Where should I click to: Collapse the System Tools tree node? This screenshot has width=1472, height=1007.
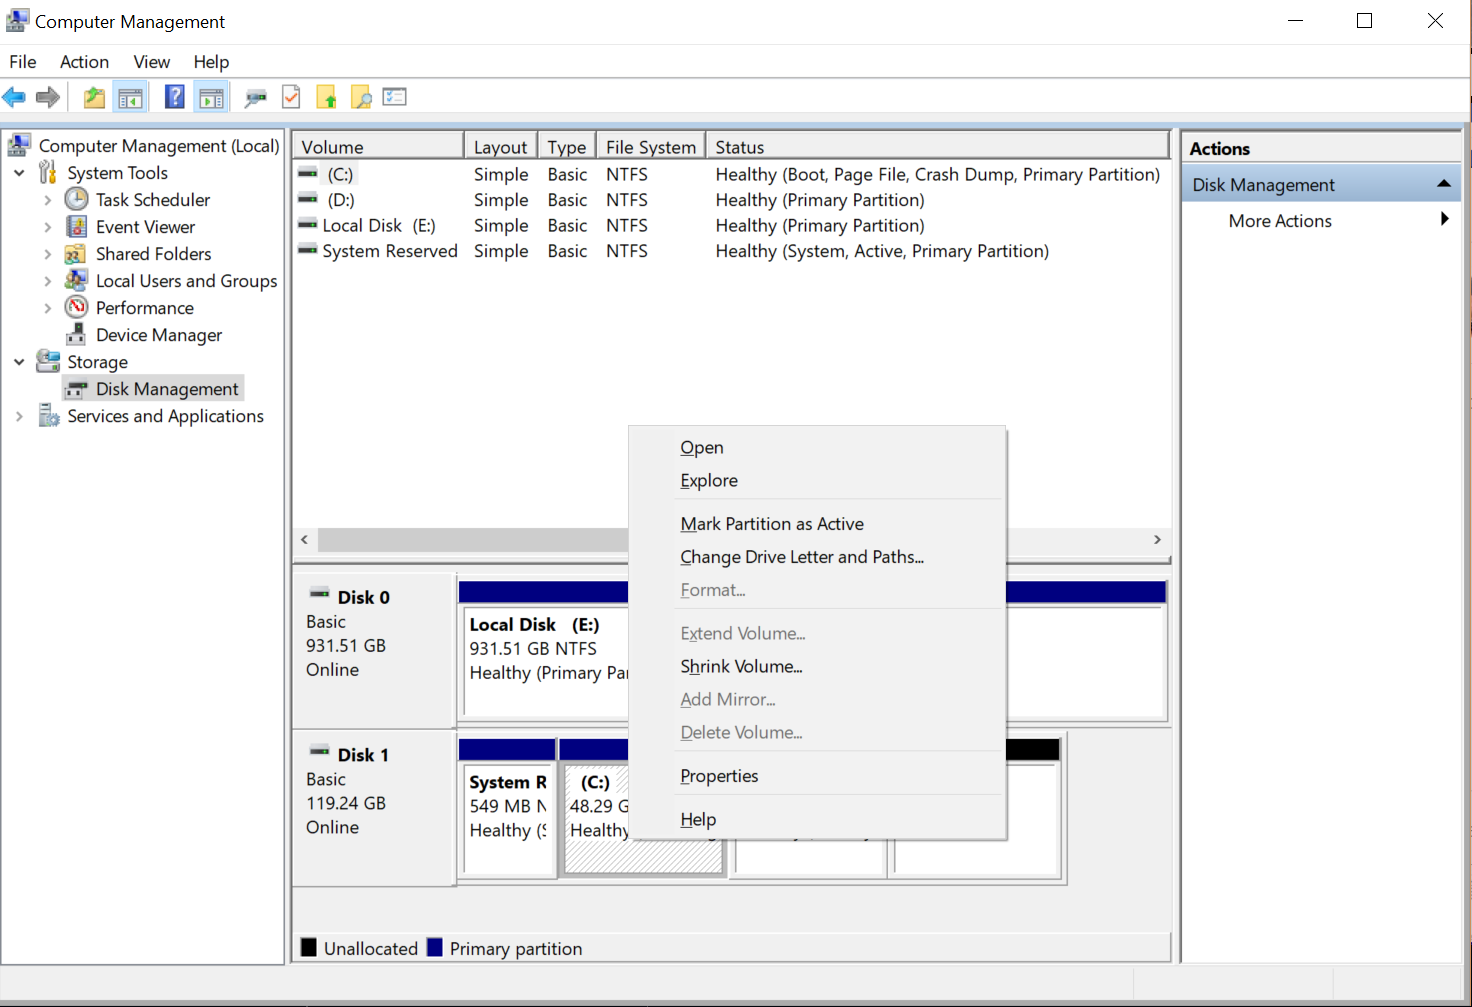pyautogui.click(x=19, y=173)
